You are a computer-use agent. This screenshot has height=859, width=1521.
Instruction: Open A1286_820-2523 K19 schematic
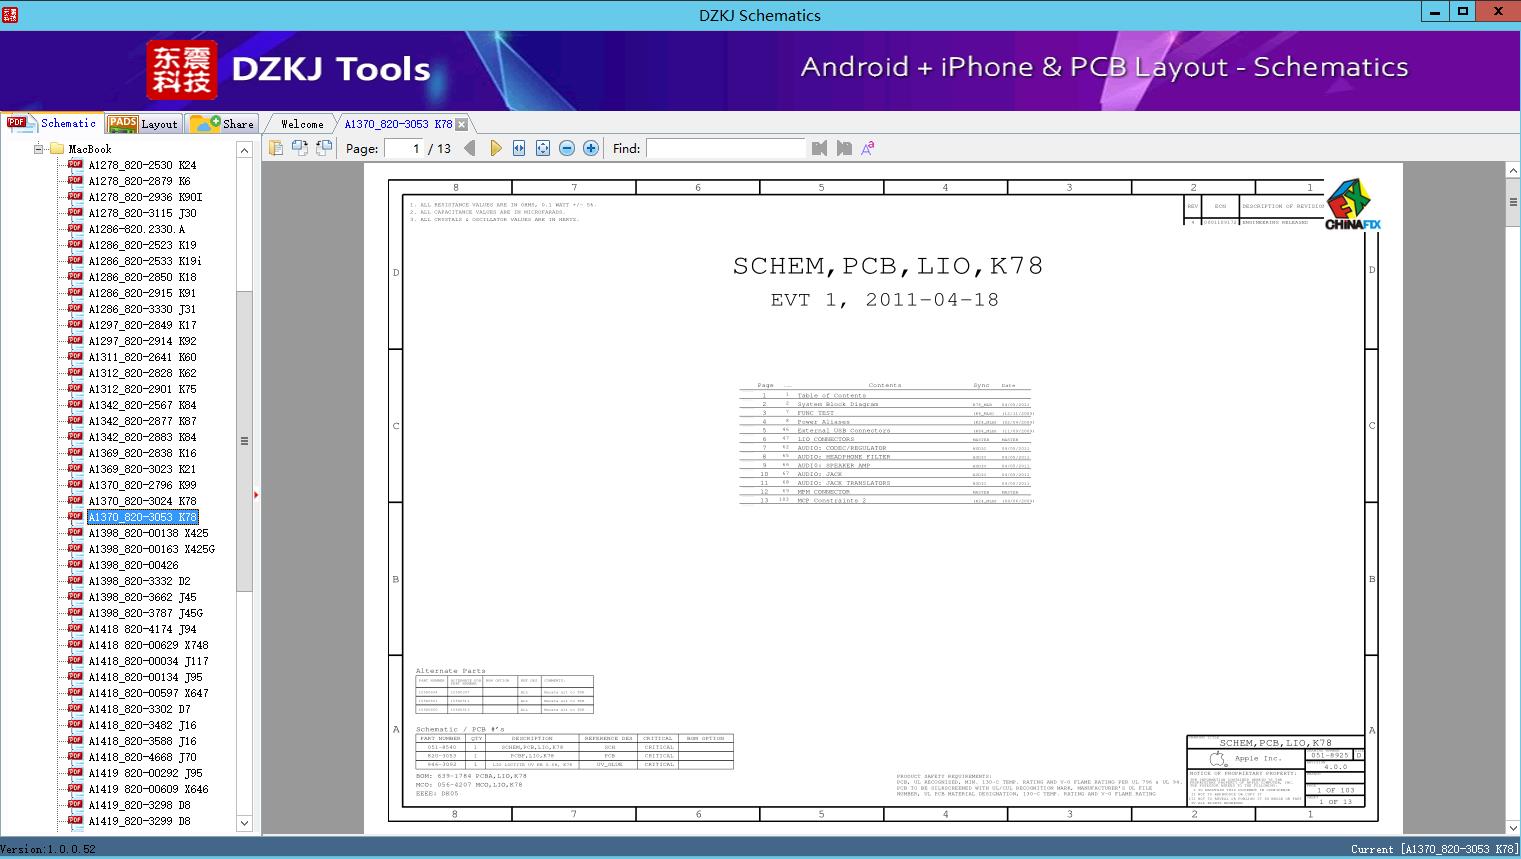click(142, 245)
